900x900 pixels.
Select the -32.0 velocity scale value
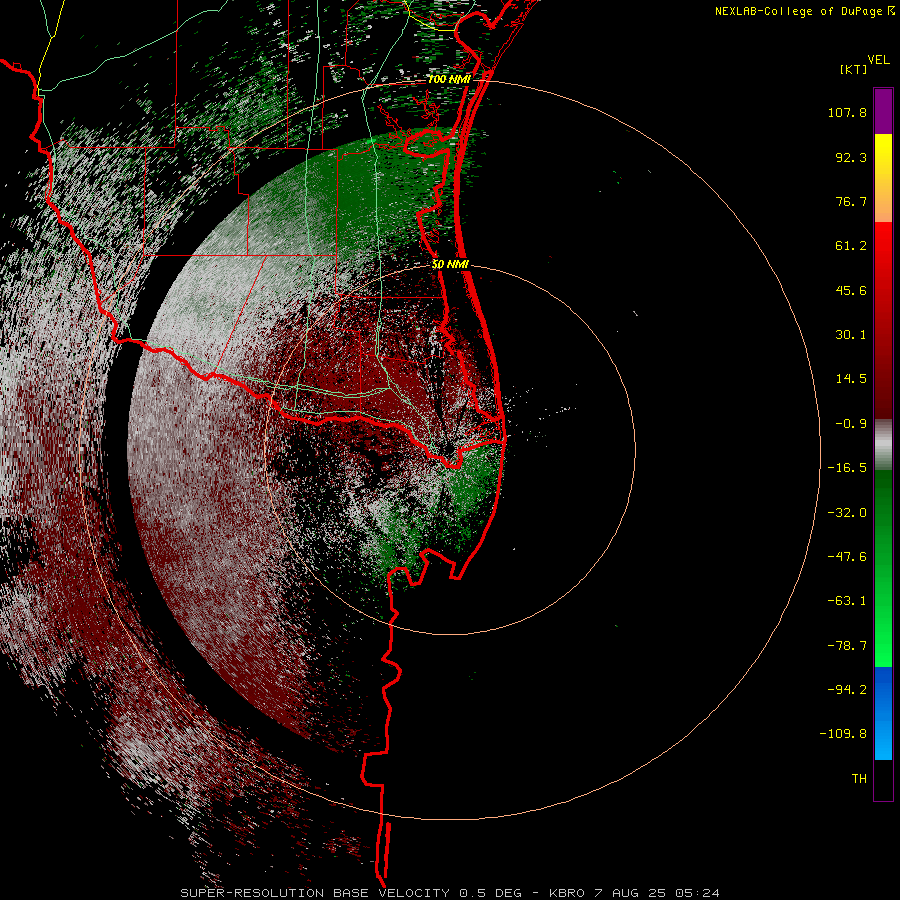(847, 513)
